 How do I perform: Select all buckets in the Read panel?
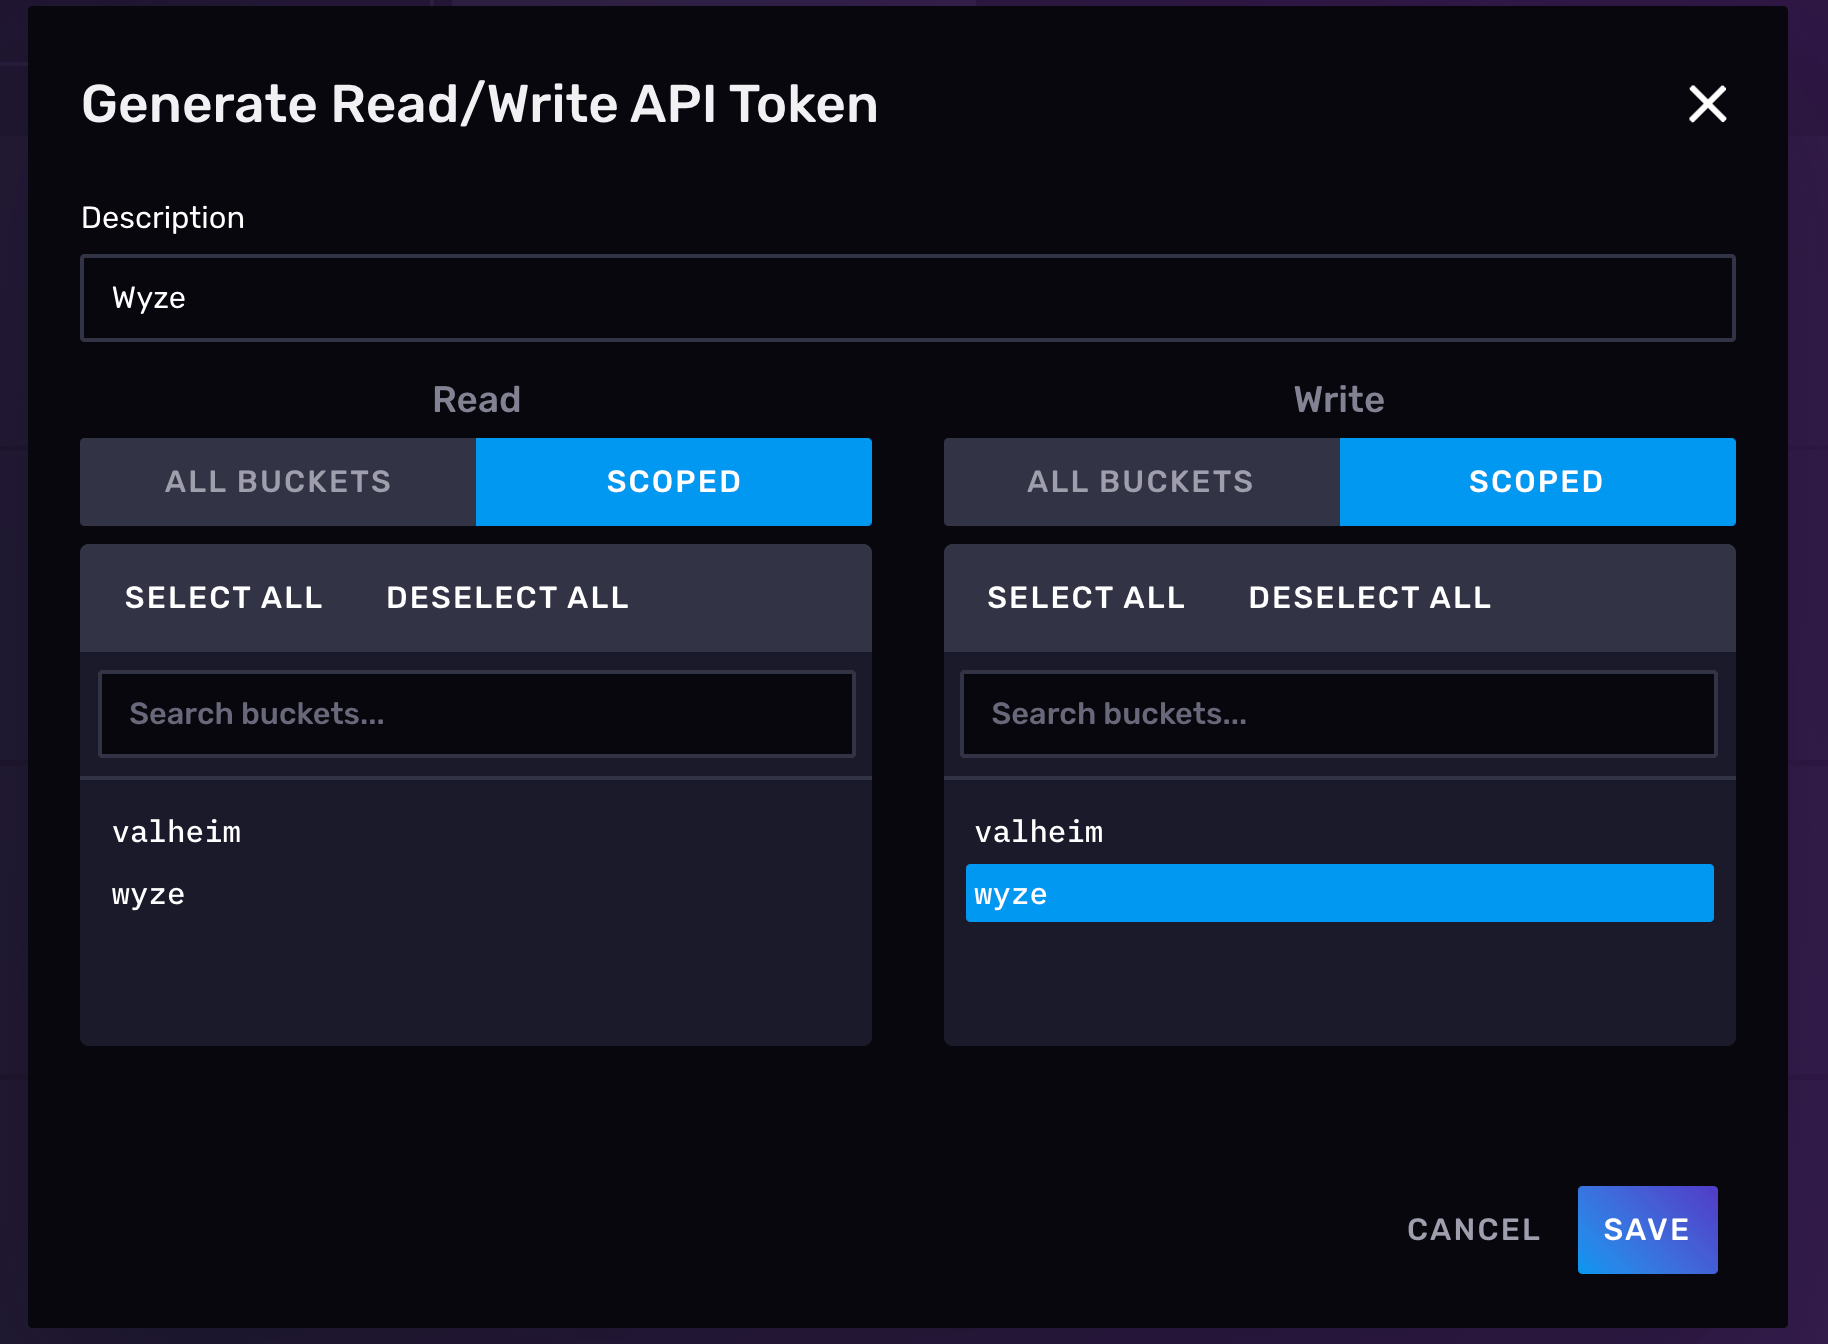223,597
